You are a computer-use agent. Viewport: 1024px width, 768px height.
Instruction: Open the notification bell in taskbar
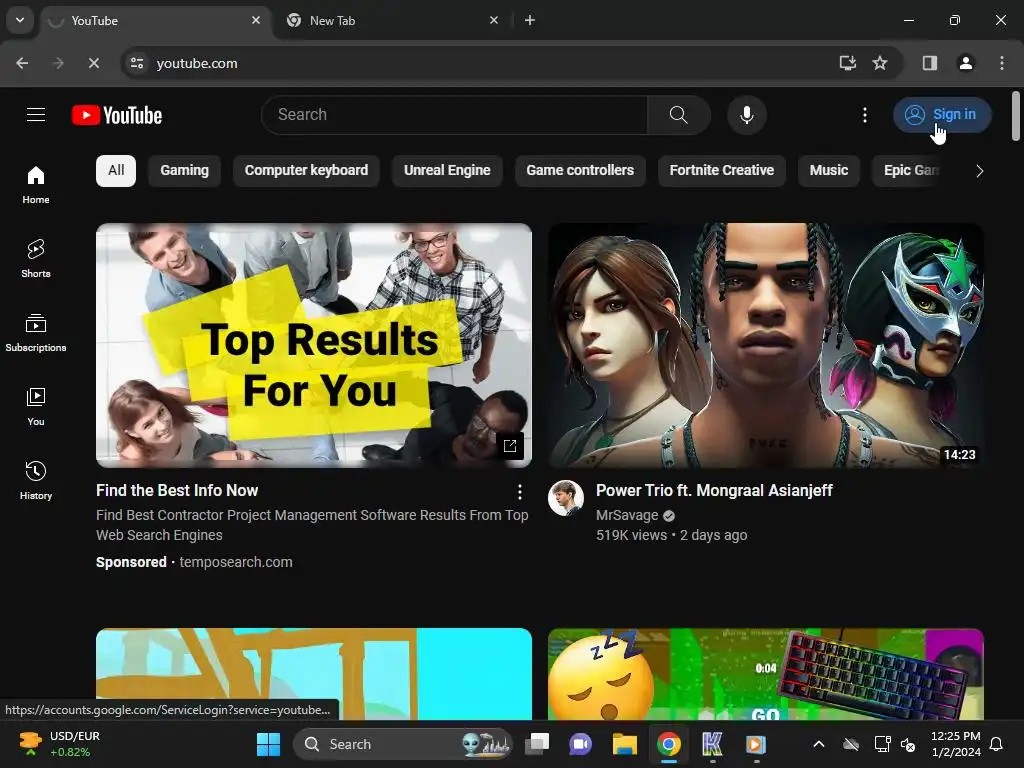[997, 744]
